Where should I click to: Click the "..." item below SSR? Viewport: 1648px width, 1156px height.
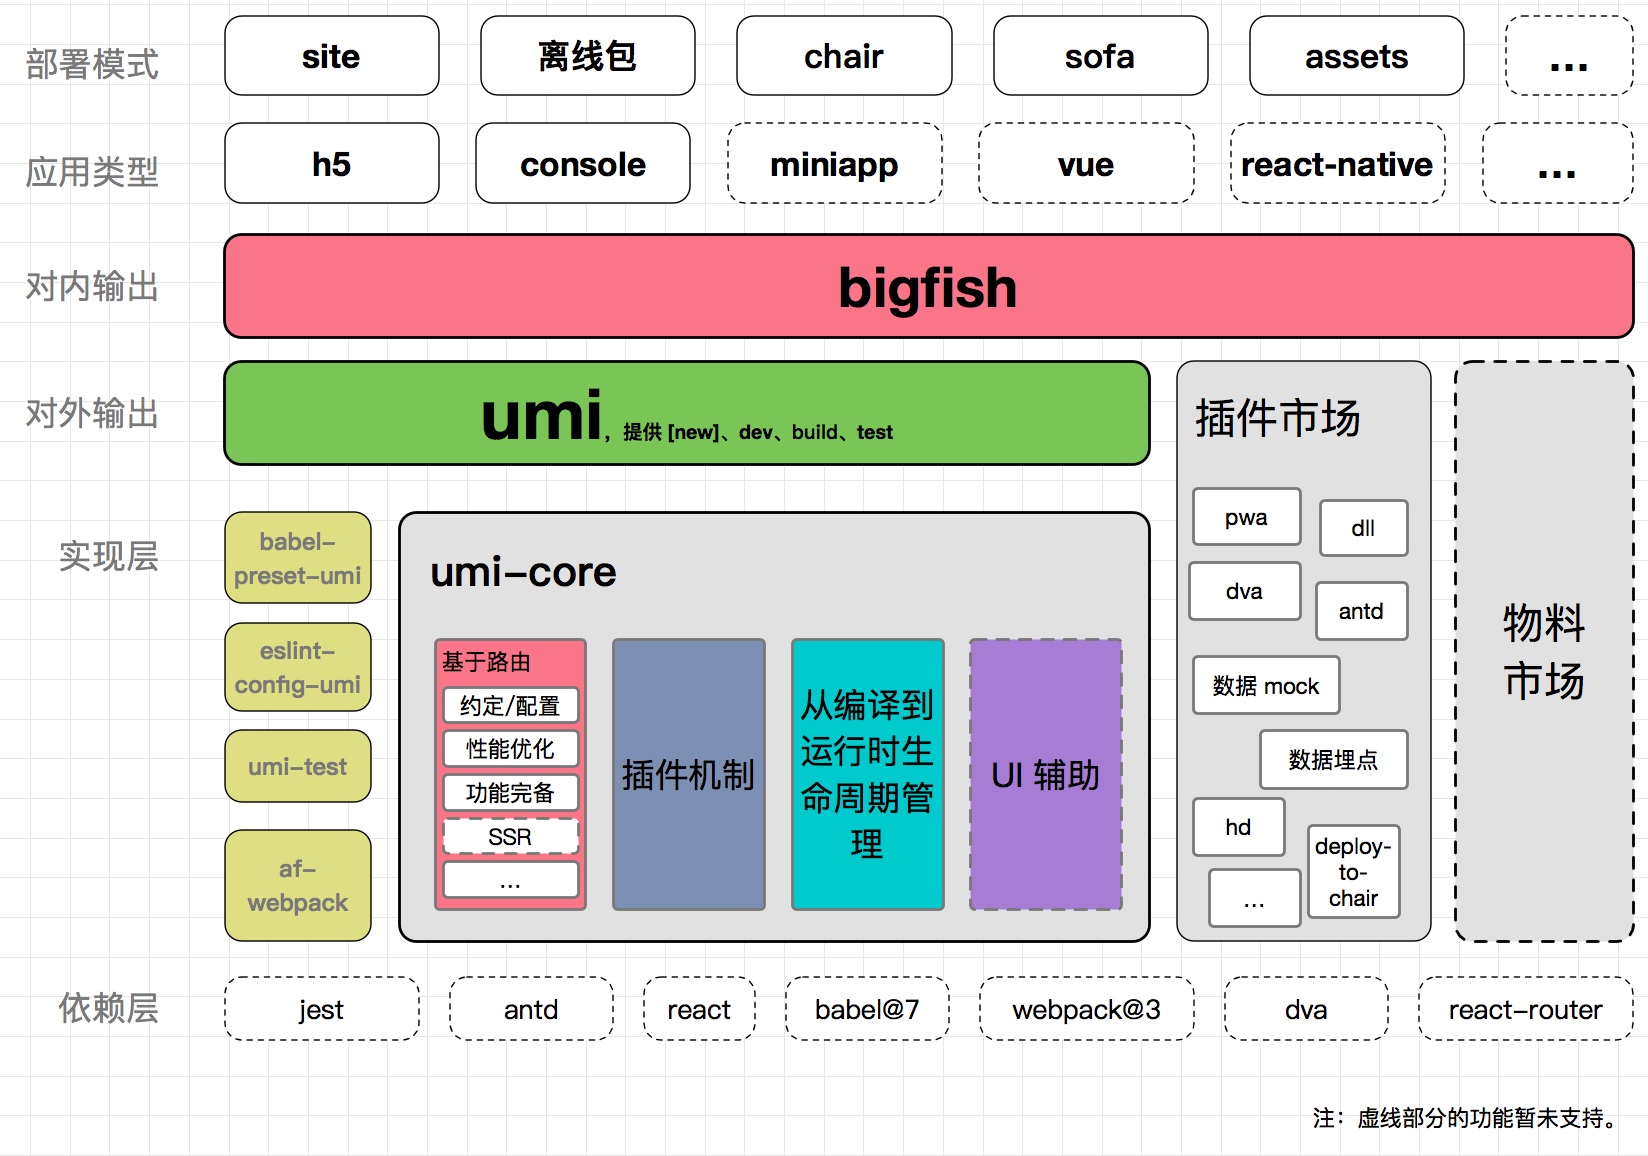pos(510,880)
